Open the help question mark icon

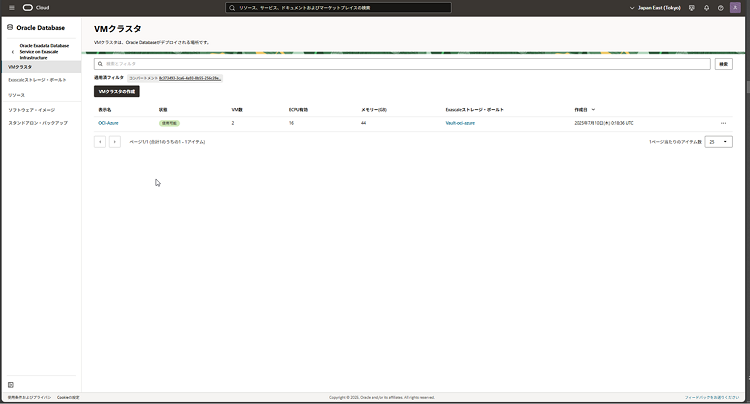click(x=720, y=7)
